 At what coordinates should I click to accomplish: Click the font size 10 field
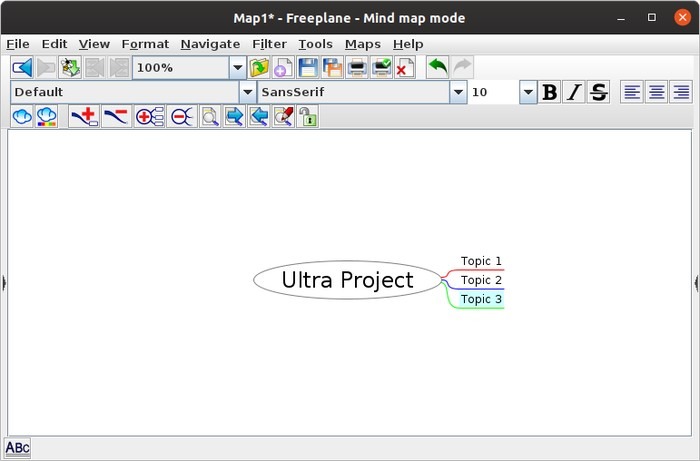494,92
